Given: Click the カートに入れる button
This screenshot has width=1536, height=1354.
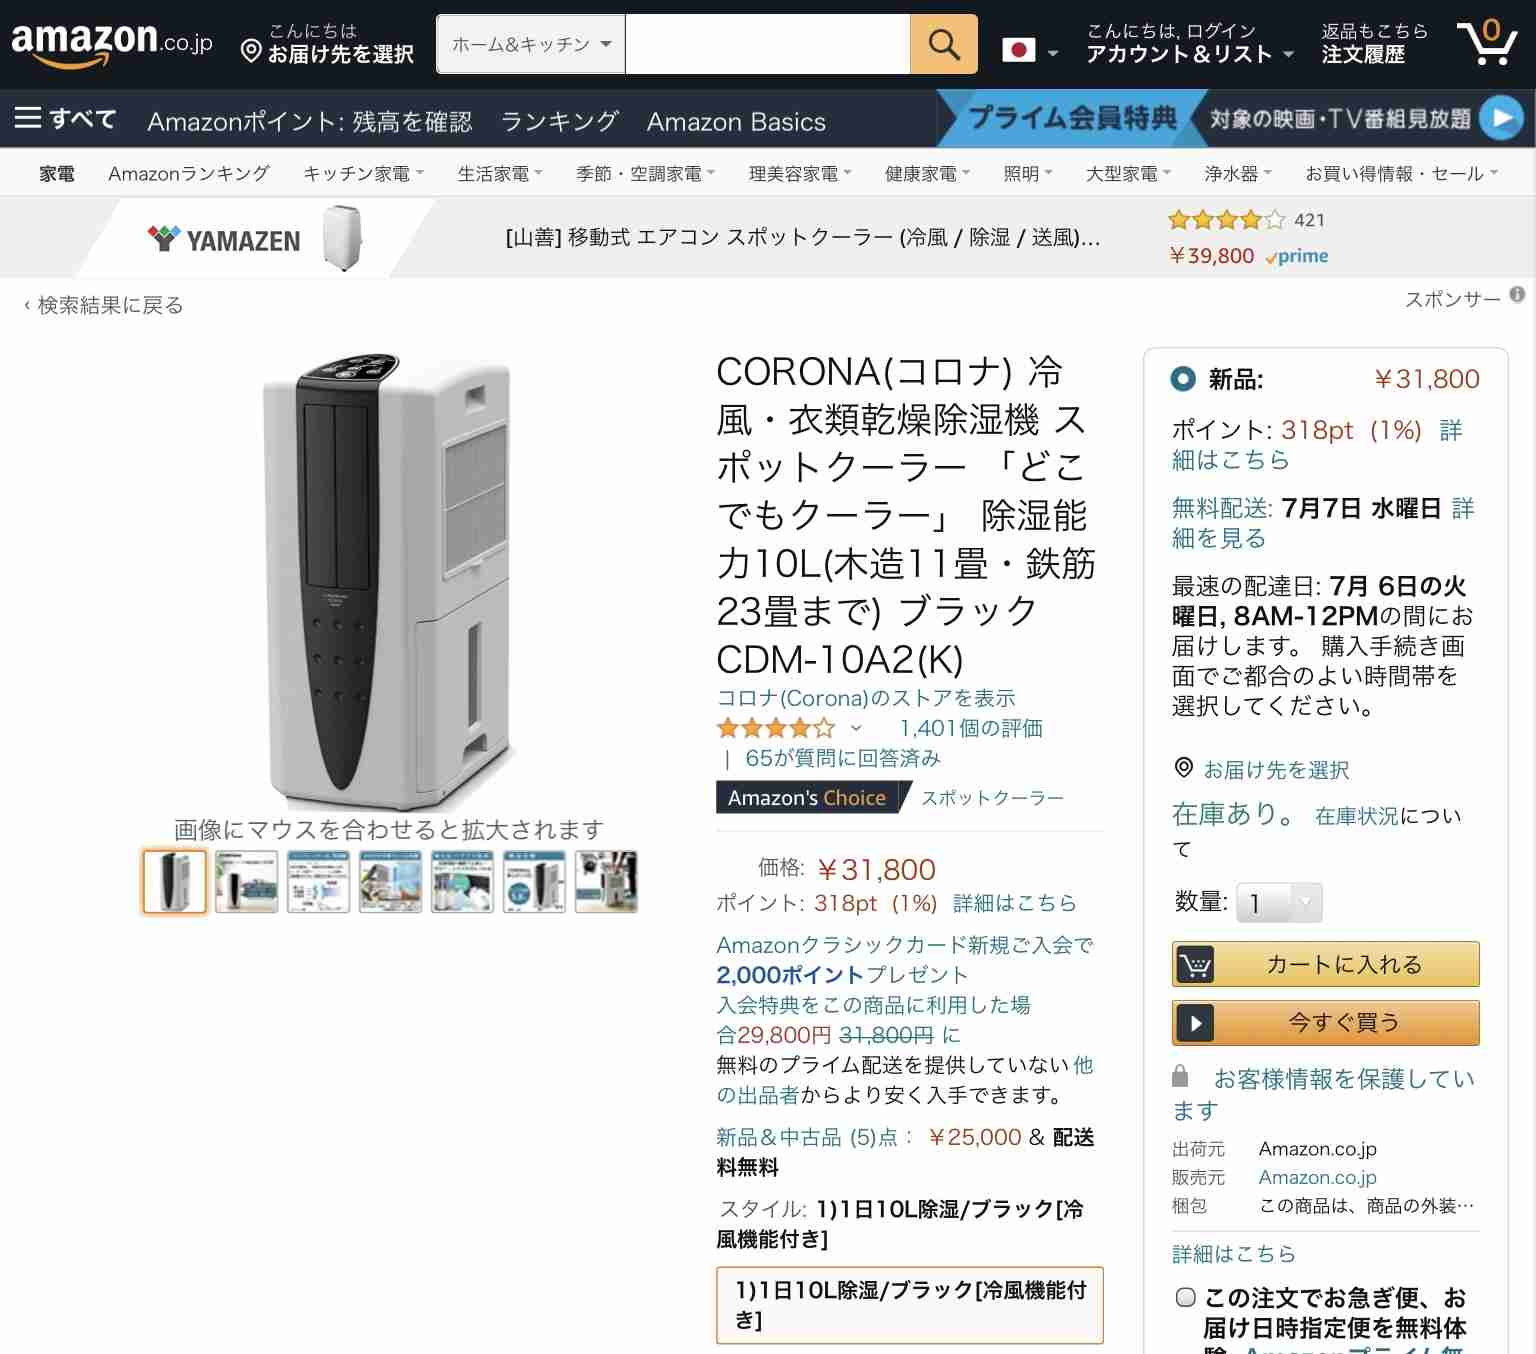Looking at the screenshot, I should point(1325,964).
